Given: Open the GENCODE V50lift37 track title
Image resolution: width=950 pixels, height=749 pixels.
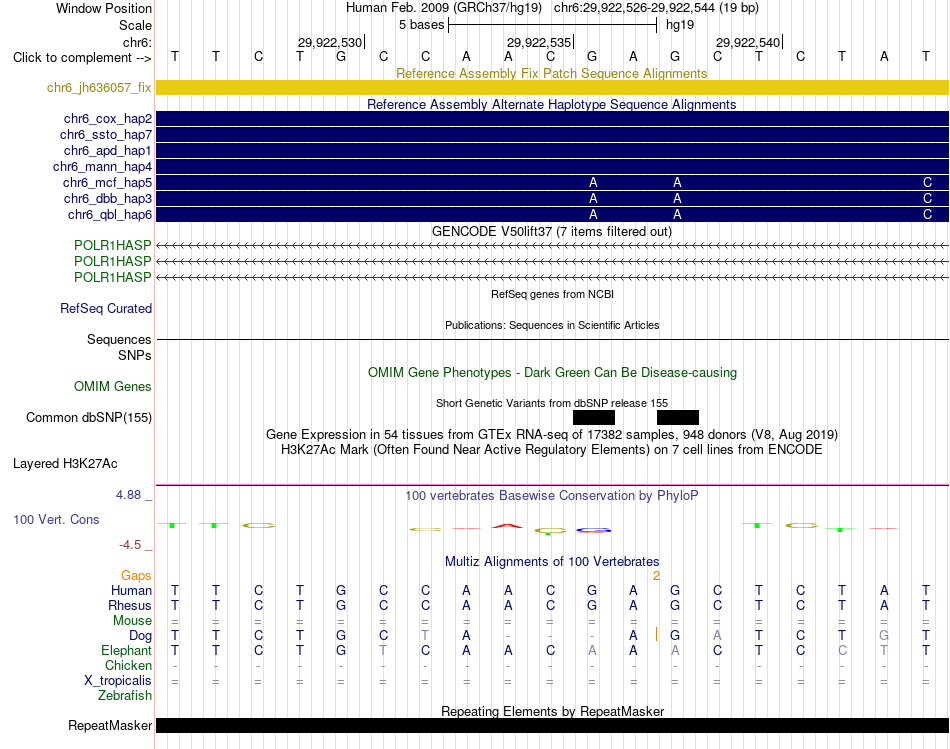Looking at the screenshot, I should pyautogui.click(x=551, y=231).
